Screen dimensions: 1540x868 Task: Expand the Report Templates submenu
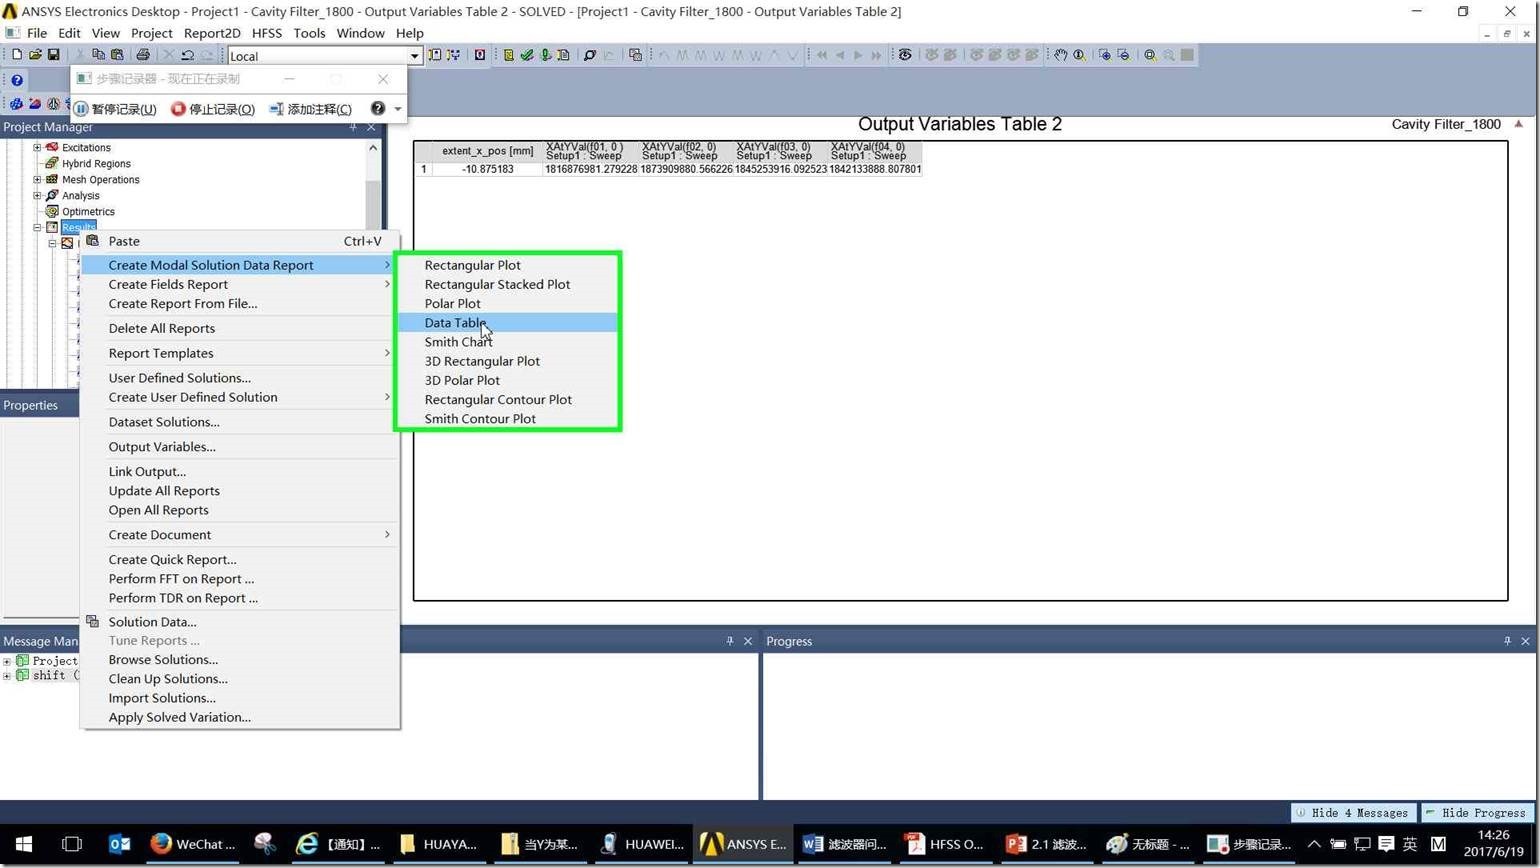pos(387,353)
